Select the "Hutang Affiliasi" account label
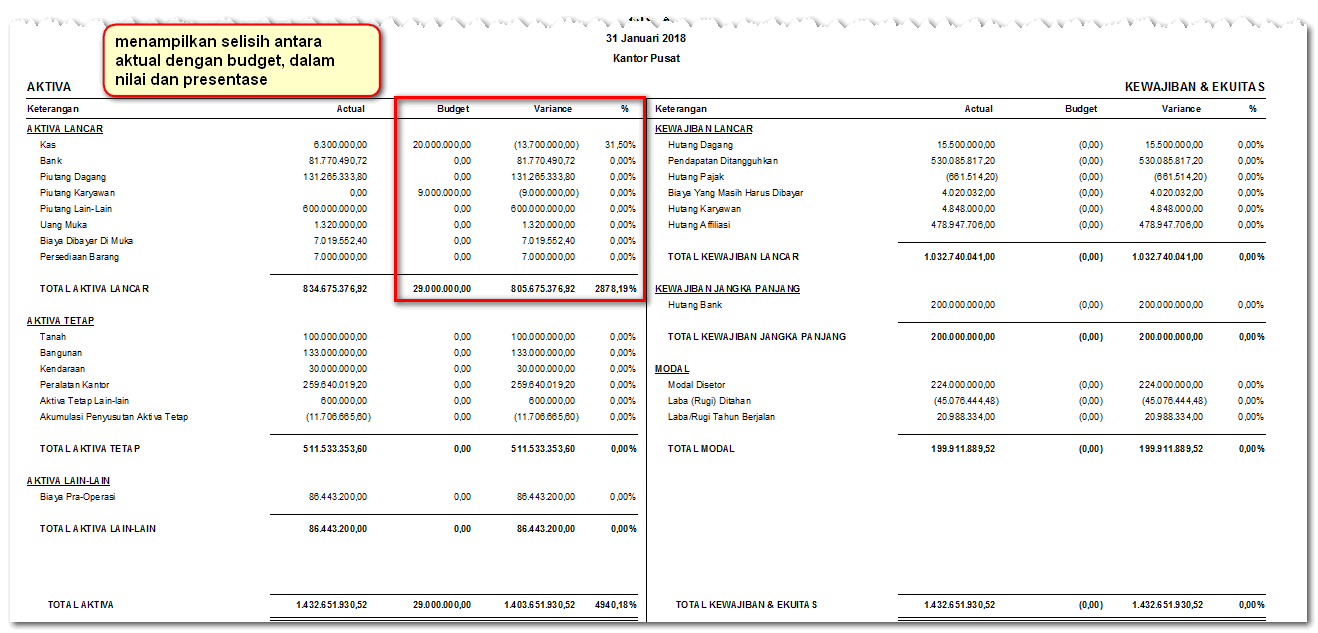The width and height of the screenshot is (1318, 633). [x=701, y=225]
